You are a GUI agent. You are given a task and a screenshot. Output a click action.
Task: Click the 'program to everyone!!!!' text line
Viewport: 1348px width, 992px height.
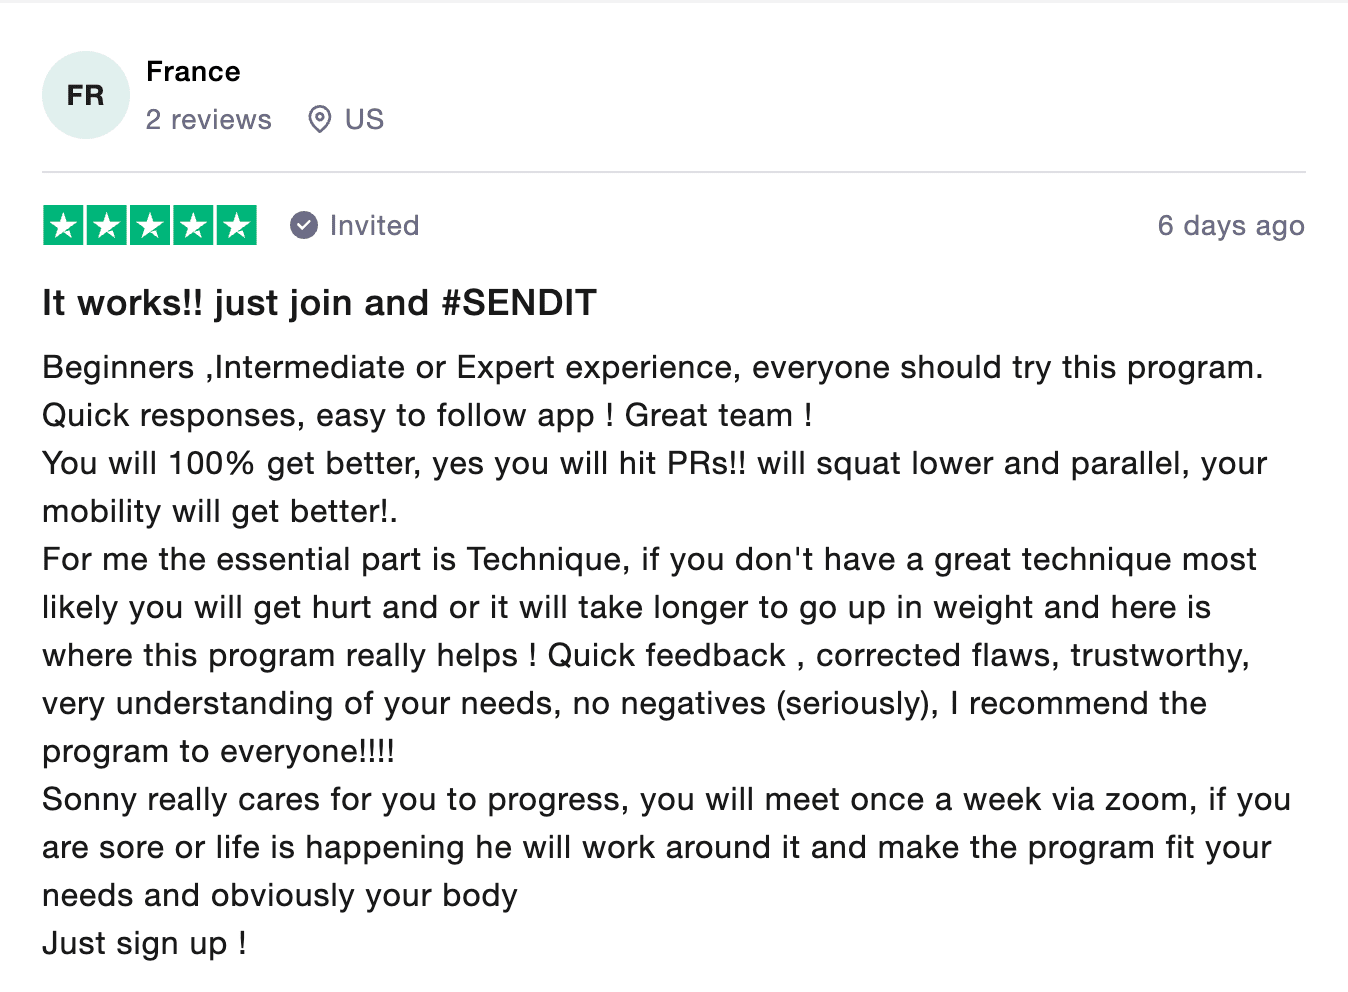coord(218,752)
